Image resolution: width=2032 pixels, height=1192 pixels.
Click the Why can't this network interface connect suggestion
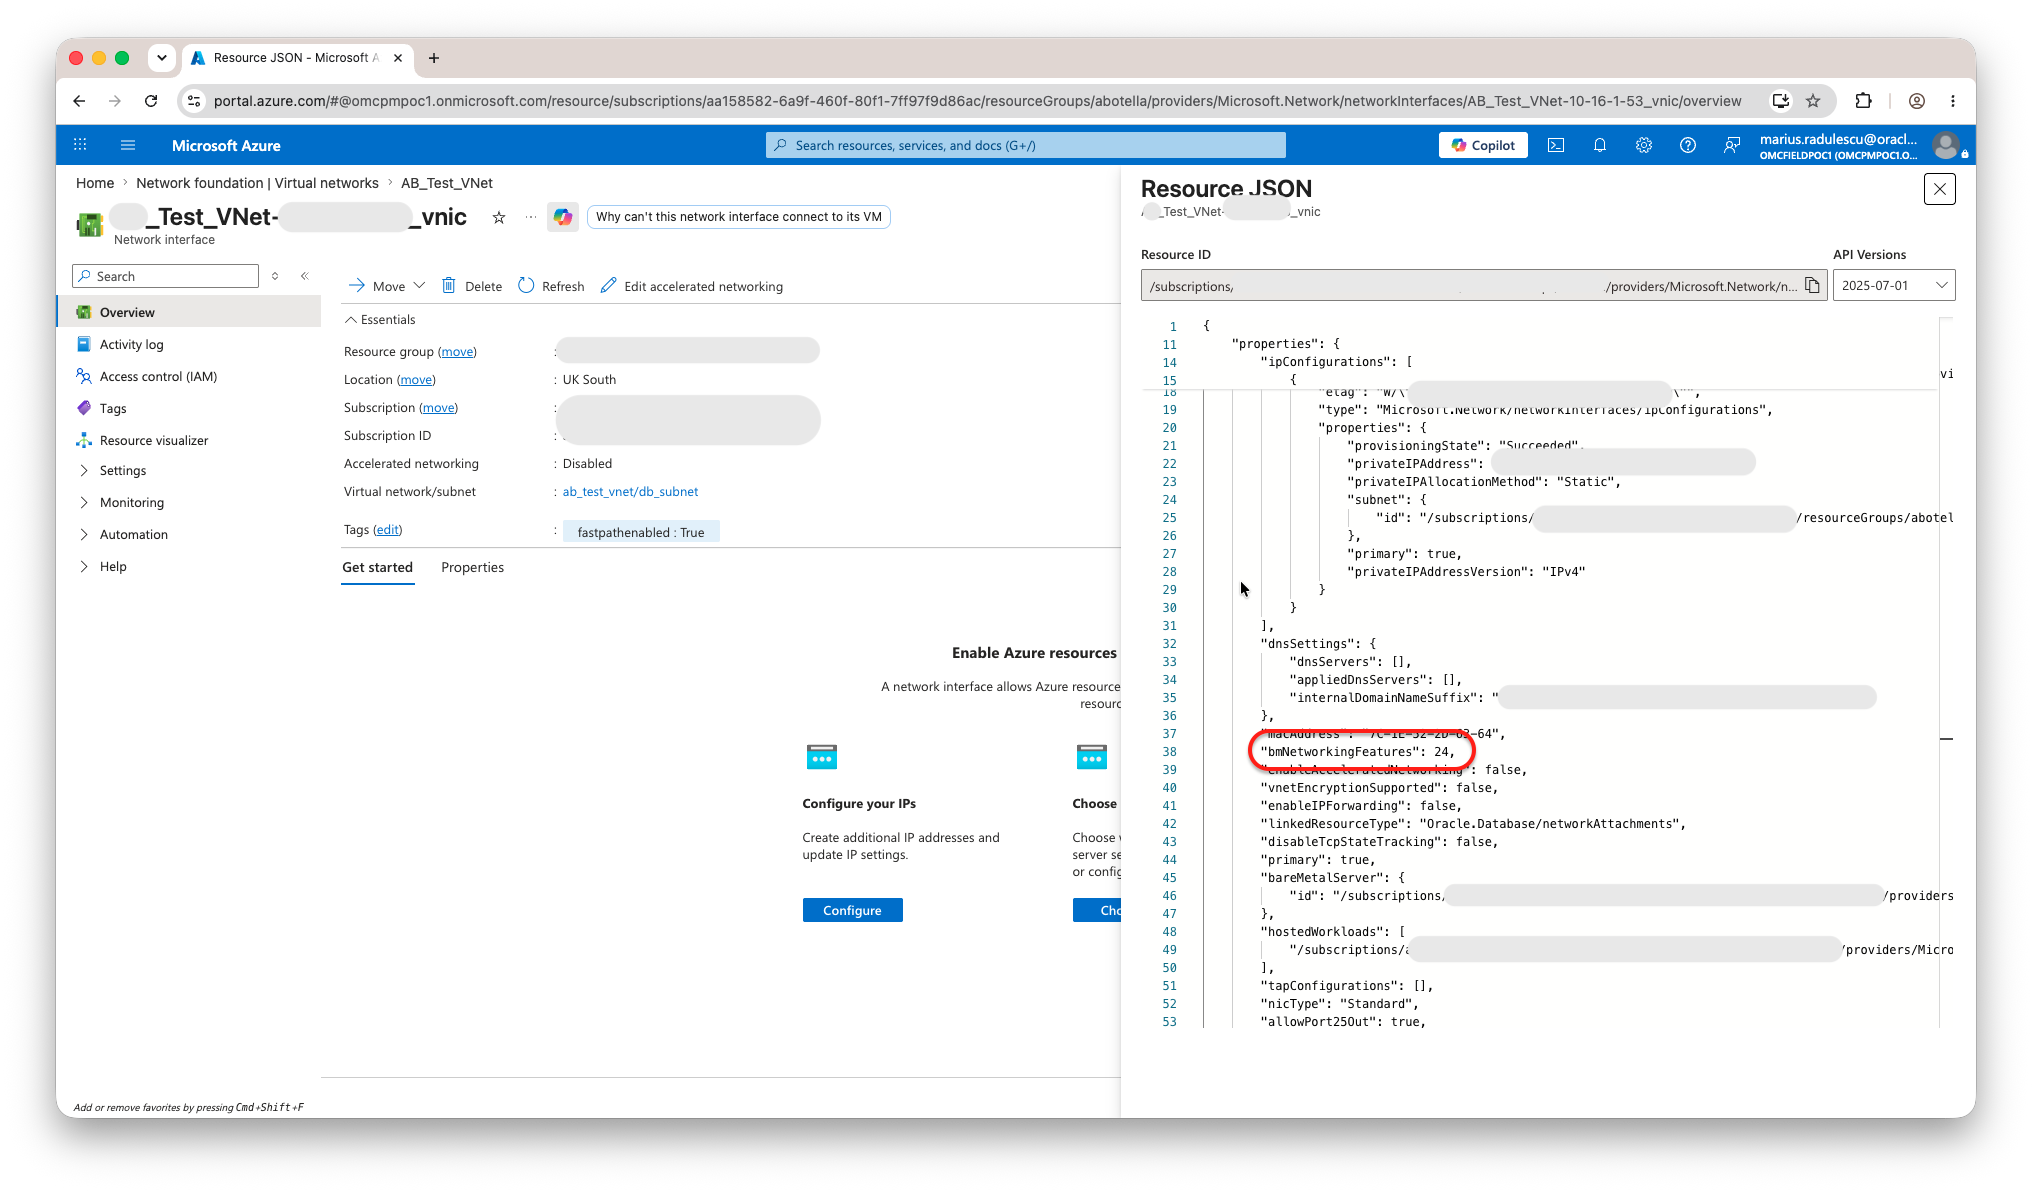739,217
